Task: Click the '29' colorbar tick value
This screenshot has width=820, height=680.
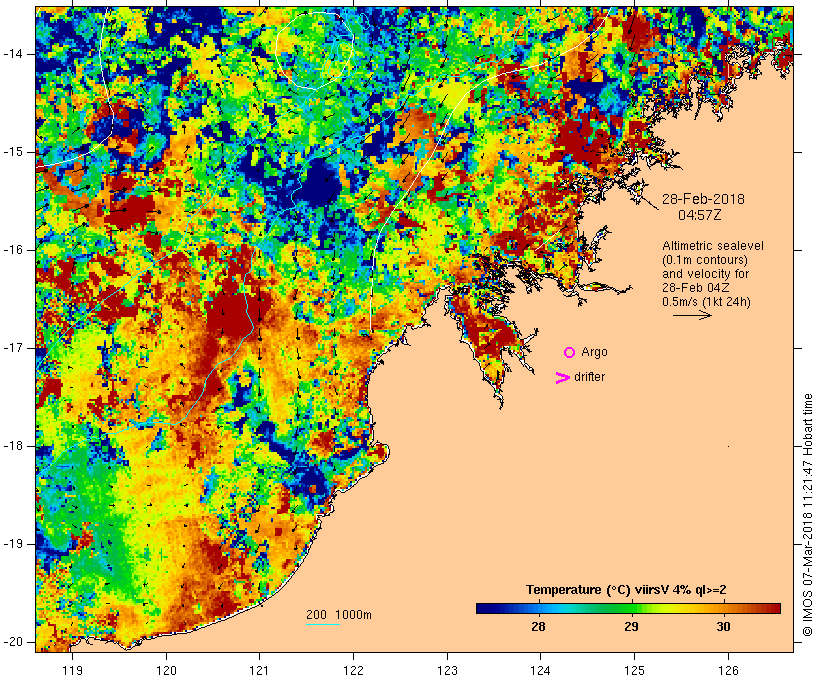Action: click(x=631, y=627)
